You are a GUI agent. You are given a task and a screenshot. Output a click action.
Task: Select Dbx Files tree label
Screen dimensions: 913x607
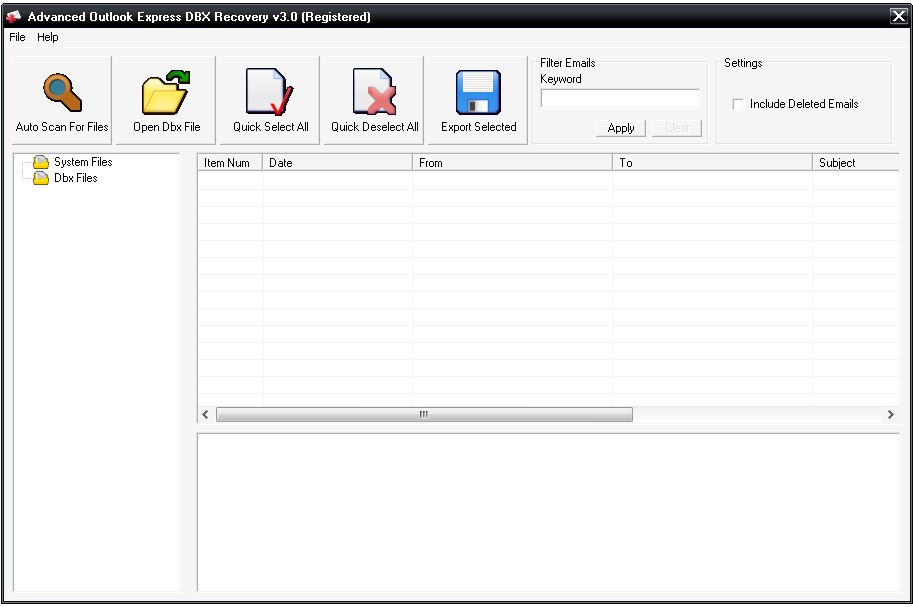76,178
